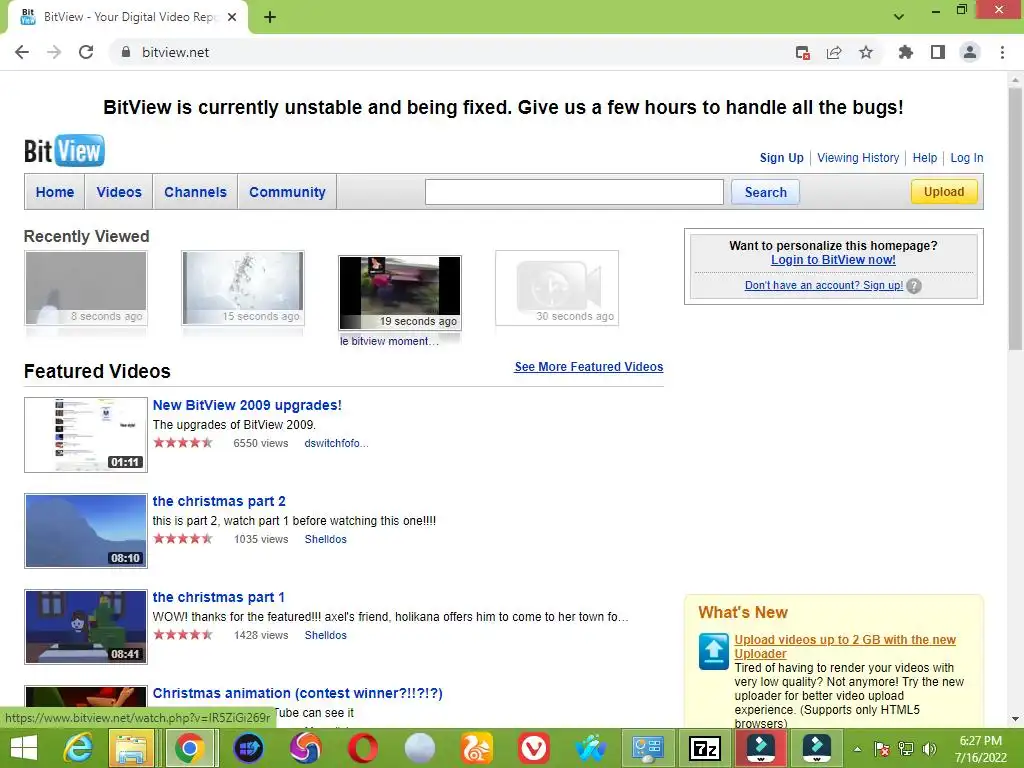This screenshot has width=1024, height=768.
Task: Click the 08:10 video thumbnail
Action: tap(86, 530)
